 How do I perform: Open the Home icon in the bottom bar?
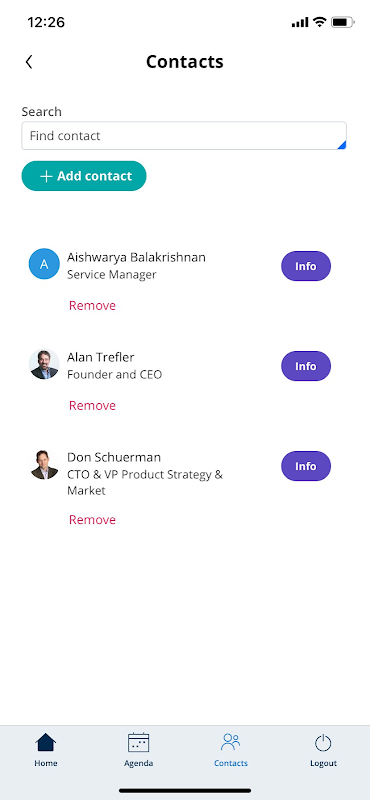pos(46,742)
